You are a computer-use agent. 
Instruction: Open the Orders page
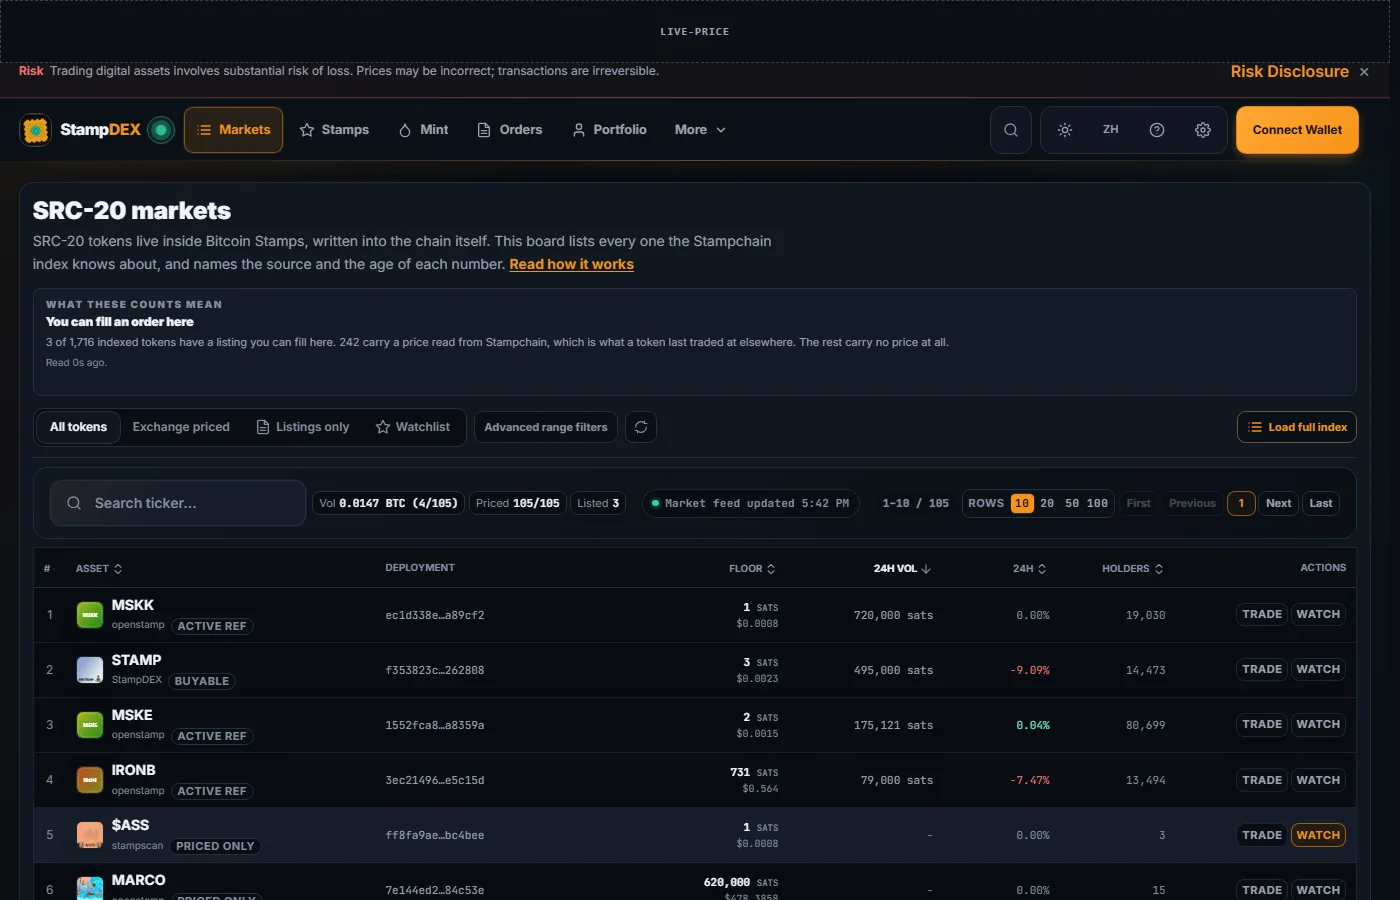click(510, 130)
